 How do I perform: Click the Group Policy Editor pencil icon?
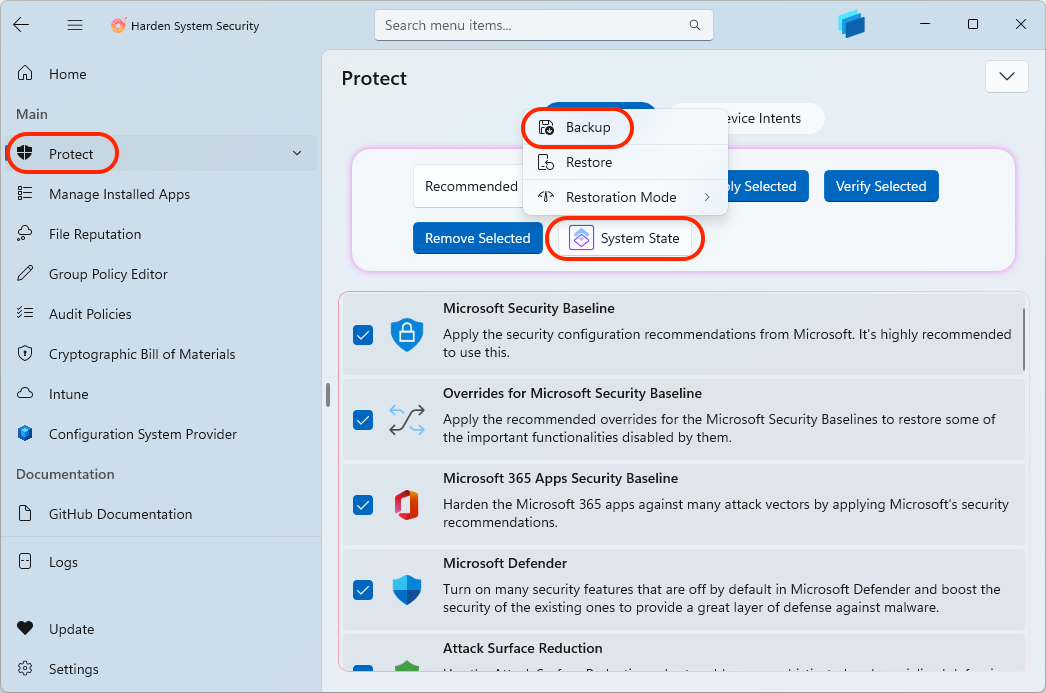click(25, 273)
